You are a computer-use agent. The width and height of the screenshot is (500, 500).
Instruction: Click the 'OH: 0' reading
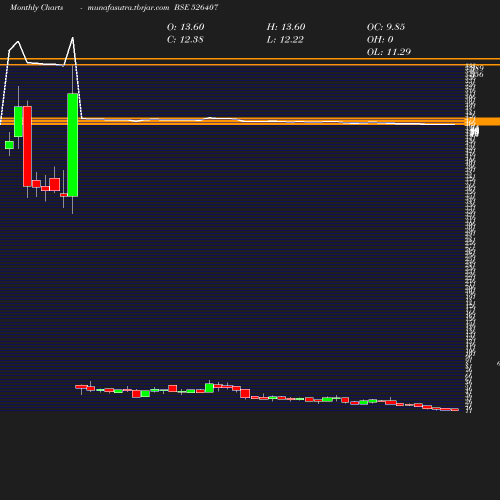coord(380,40)
